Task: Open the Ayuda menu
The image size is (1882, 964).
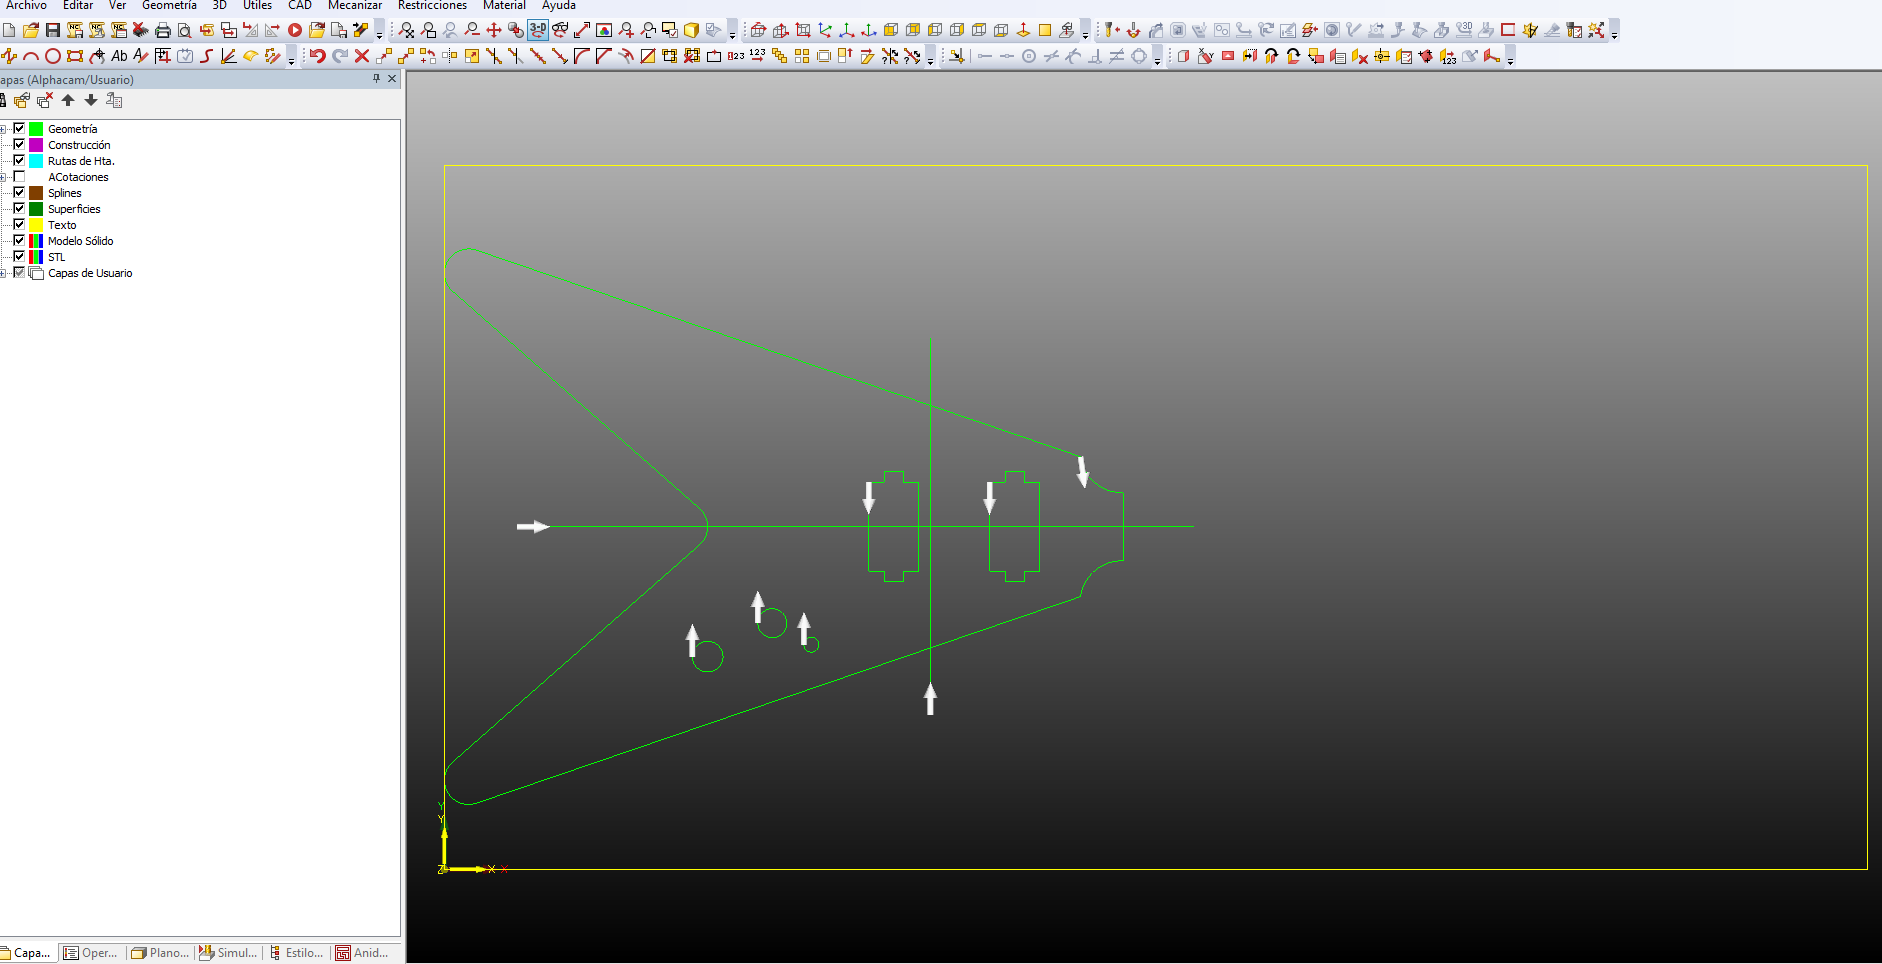Action: (559, 6)
